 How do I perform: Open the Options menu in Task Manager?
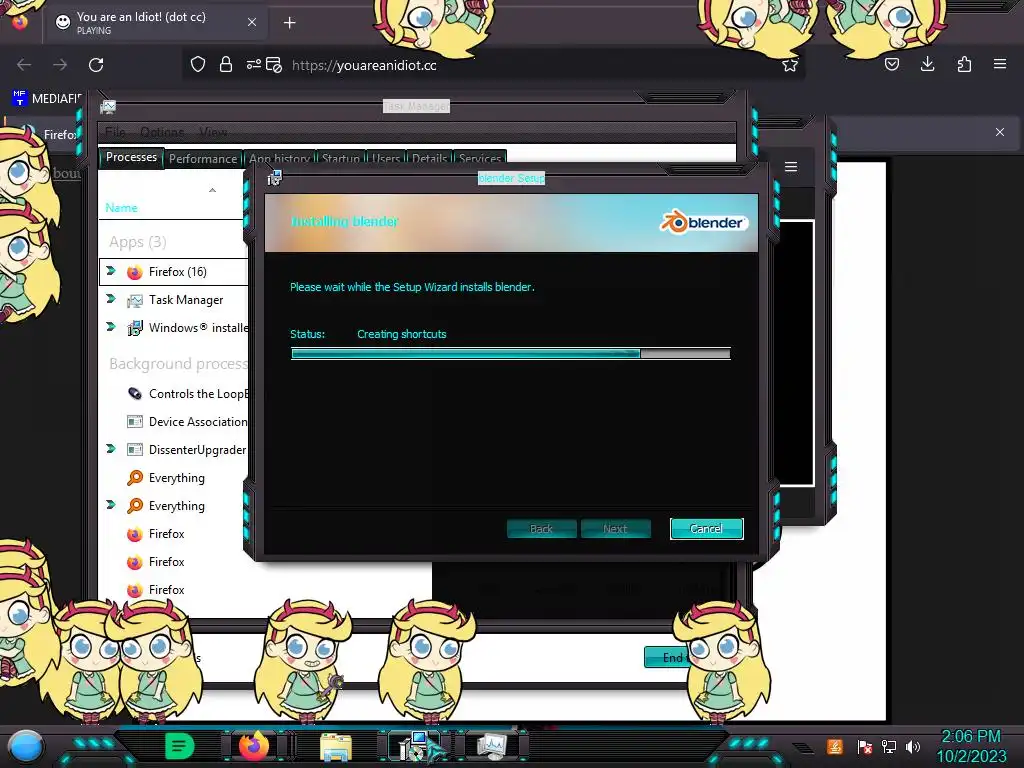[x=162, y=133]
